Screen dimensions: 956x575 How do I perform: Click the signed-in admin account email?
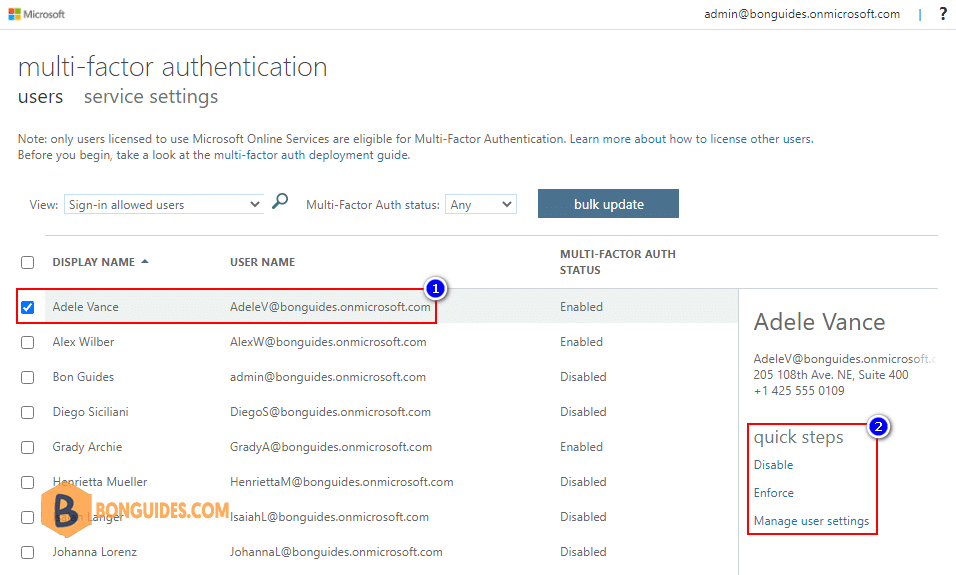click(x=802, y=14)
